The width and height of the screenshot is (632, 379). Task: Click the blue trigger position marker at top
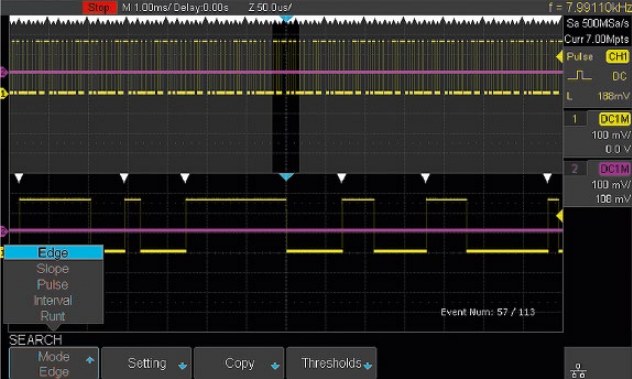(x=286, y=19)
